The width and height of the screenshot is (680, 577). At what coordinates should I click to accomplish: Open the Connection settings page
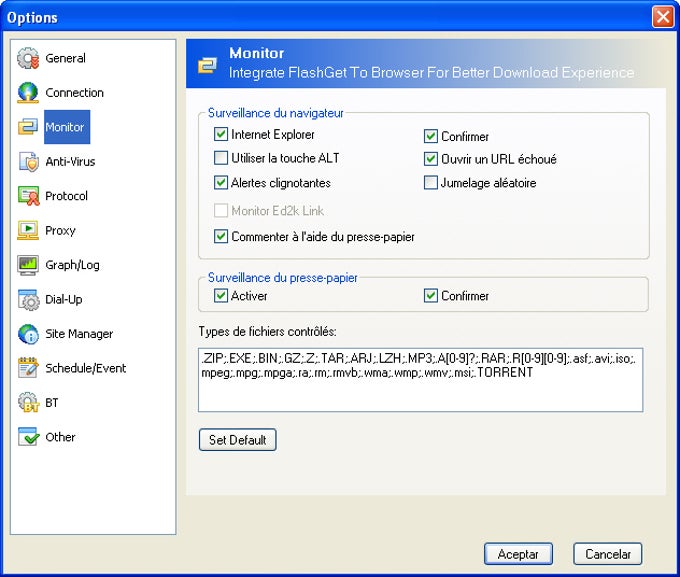[x=74, y=92]
